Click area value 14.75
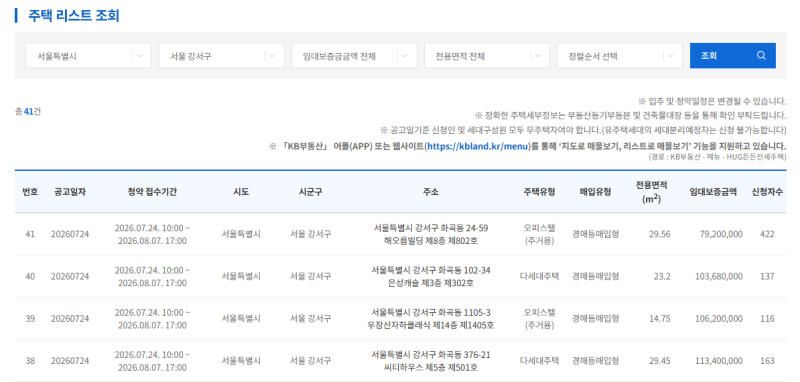The image size is (800, 382). [660, 319]
